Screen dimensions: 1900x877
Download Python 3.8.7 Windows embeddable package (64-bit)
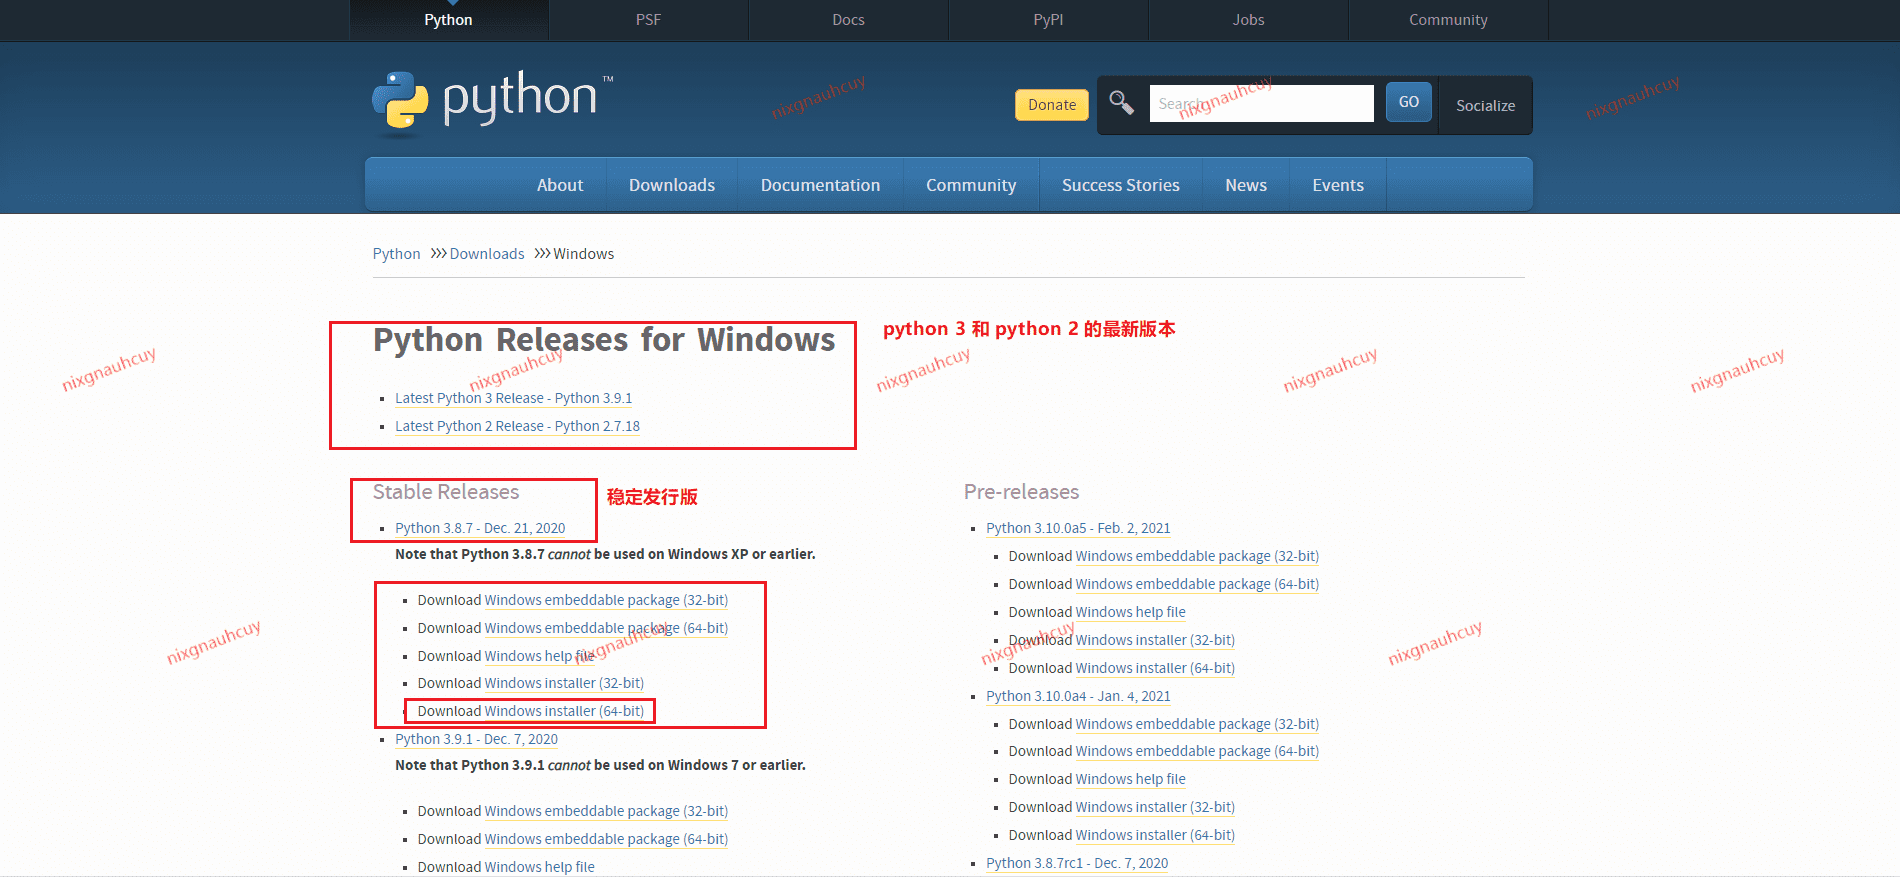coord(606,628)
